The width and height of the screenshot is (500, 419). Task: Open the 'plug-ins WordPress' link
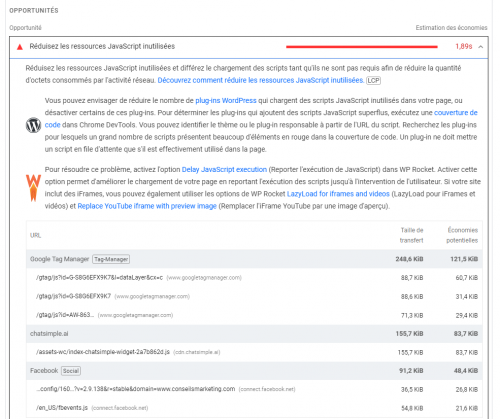click(x=226, y=101)
